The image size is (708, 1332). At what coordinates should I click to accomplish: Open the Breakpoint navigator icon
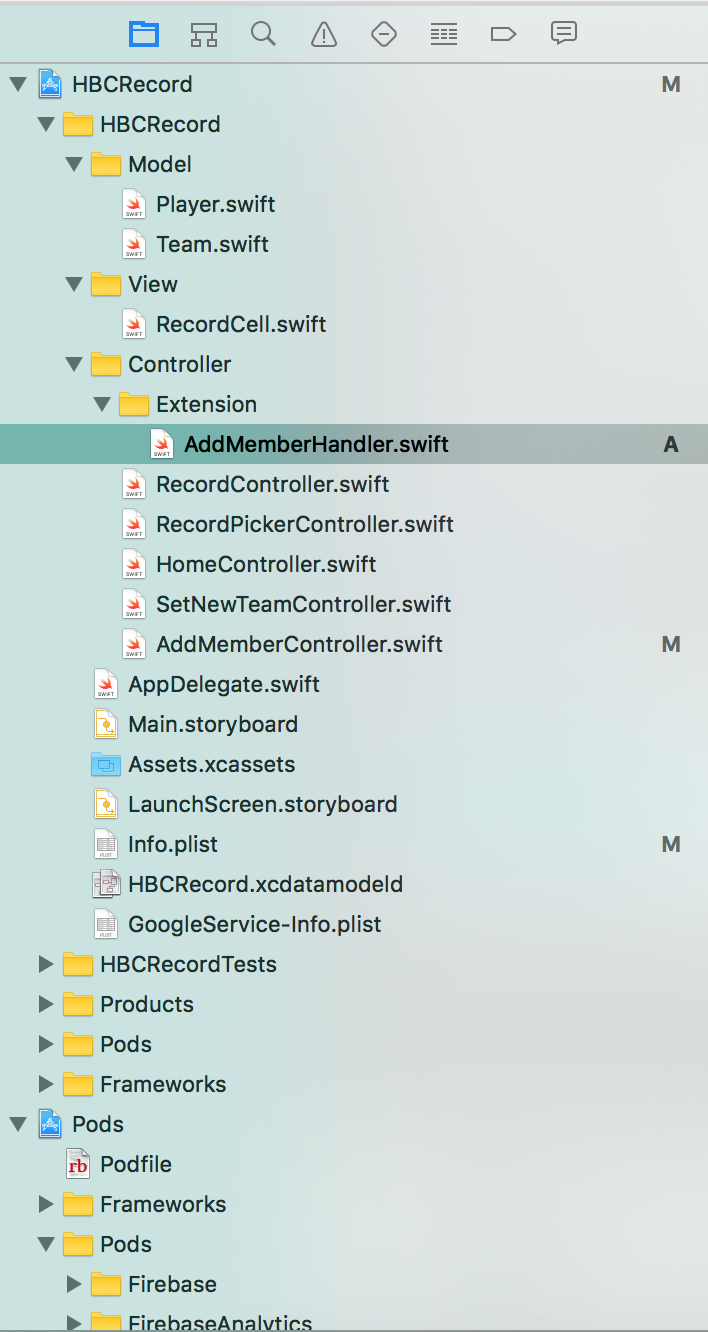click(503, 34)
